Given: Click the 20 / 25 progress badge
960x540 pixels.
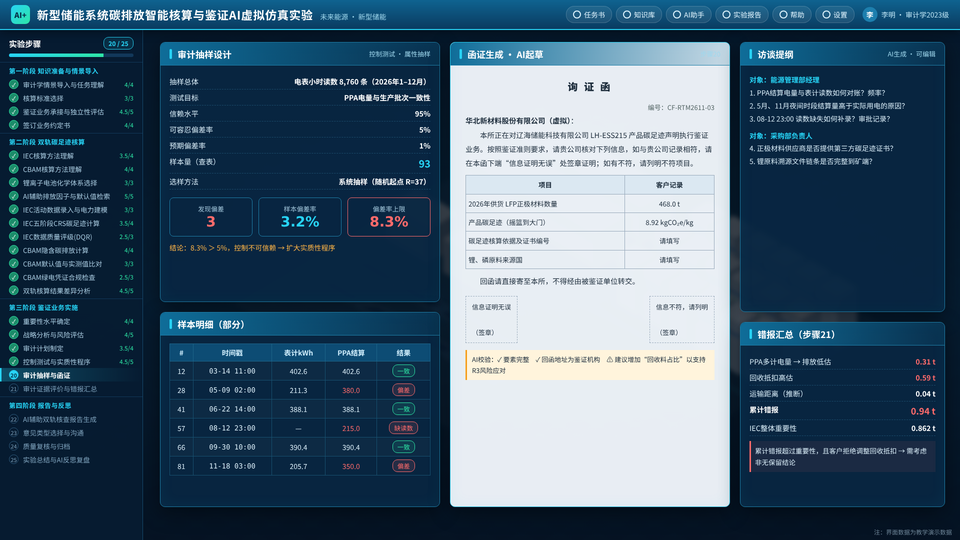Looking at the screenshot, I should pyautogui.click(x=118, y=43).
